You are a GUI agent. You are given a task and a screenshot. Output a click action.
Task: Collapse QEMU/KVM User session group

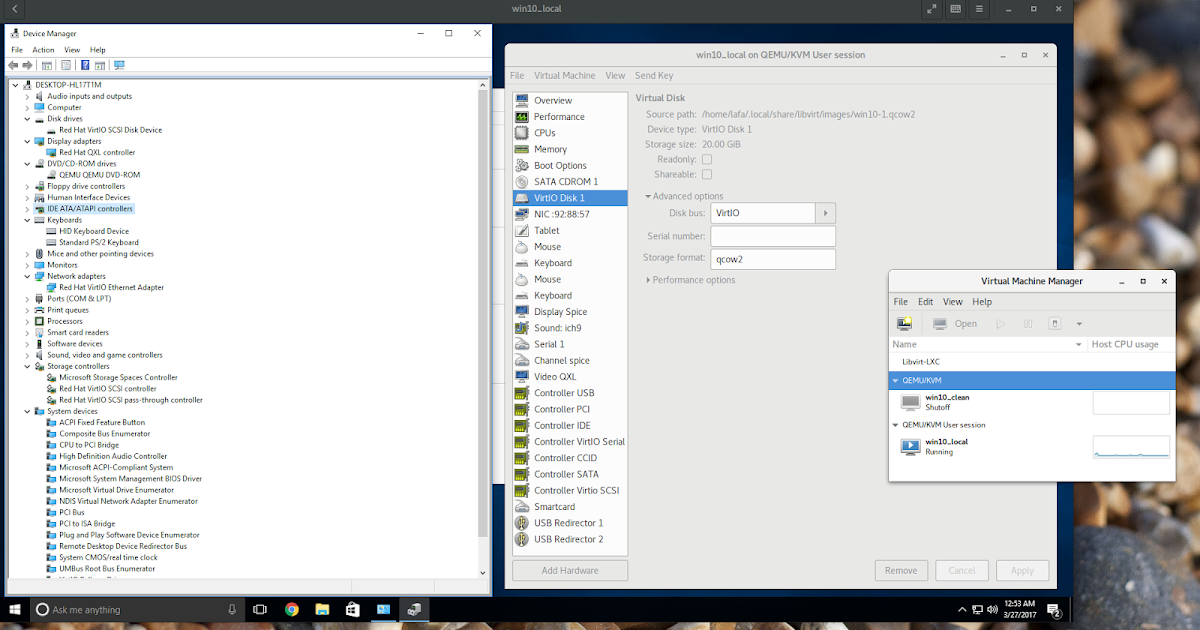pyautogui.click(x=896, y=424)
